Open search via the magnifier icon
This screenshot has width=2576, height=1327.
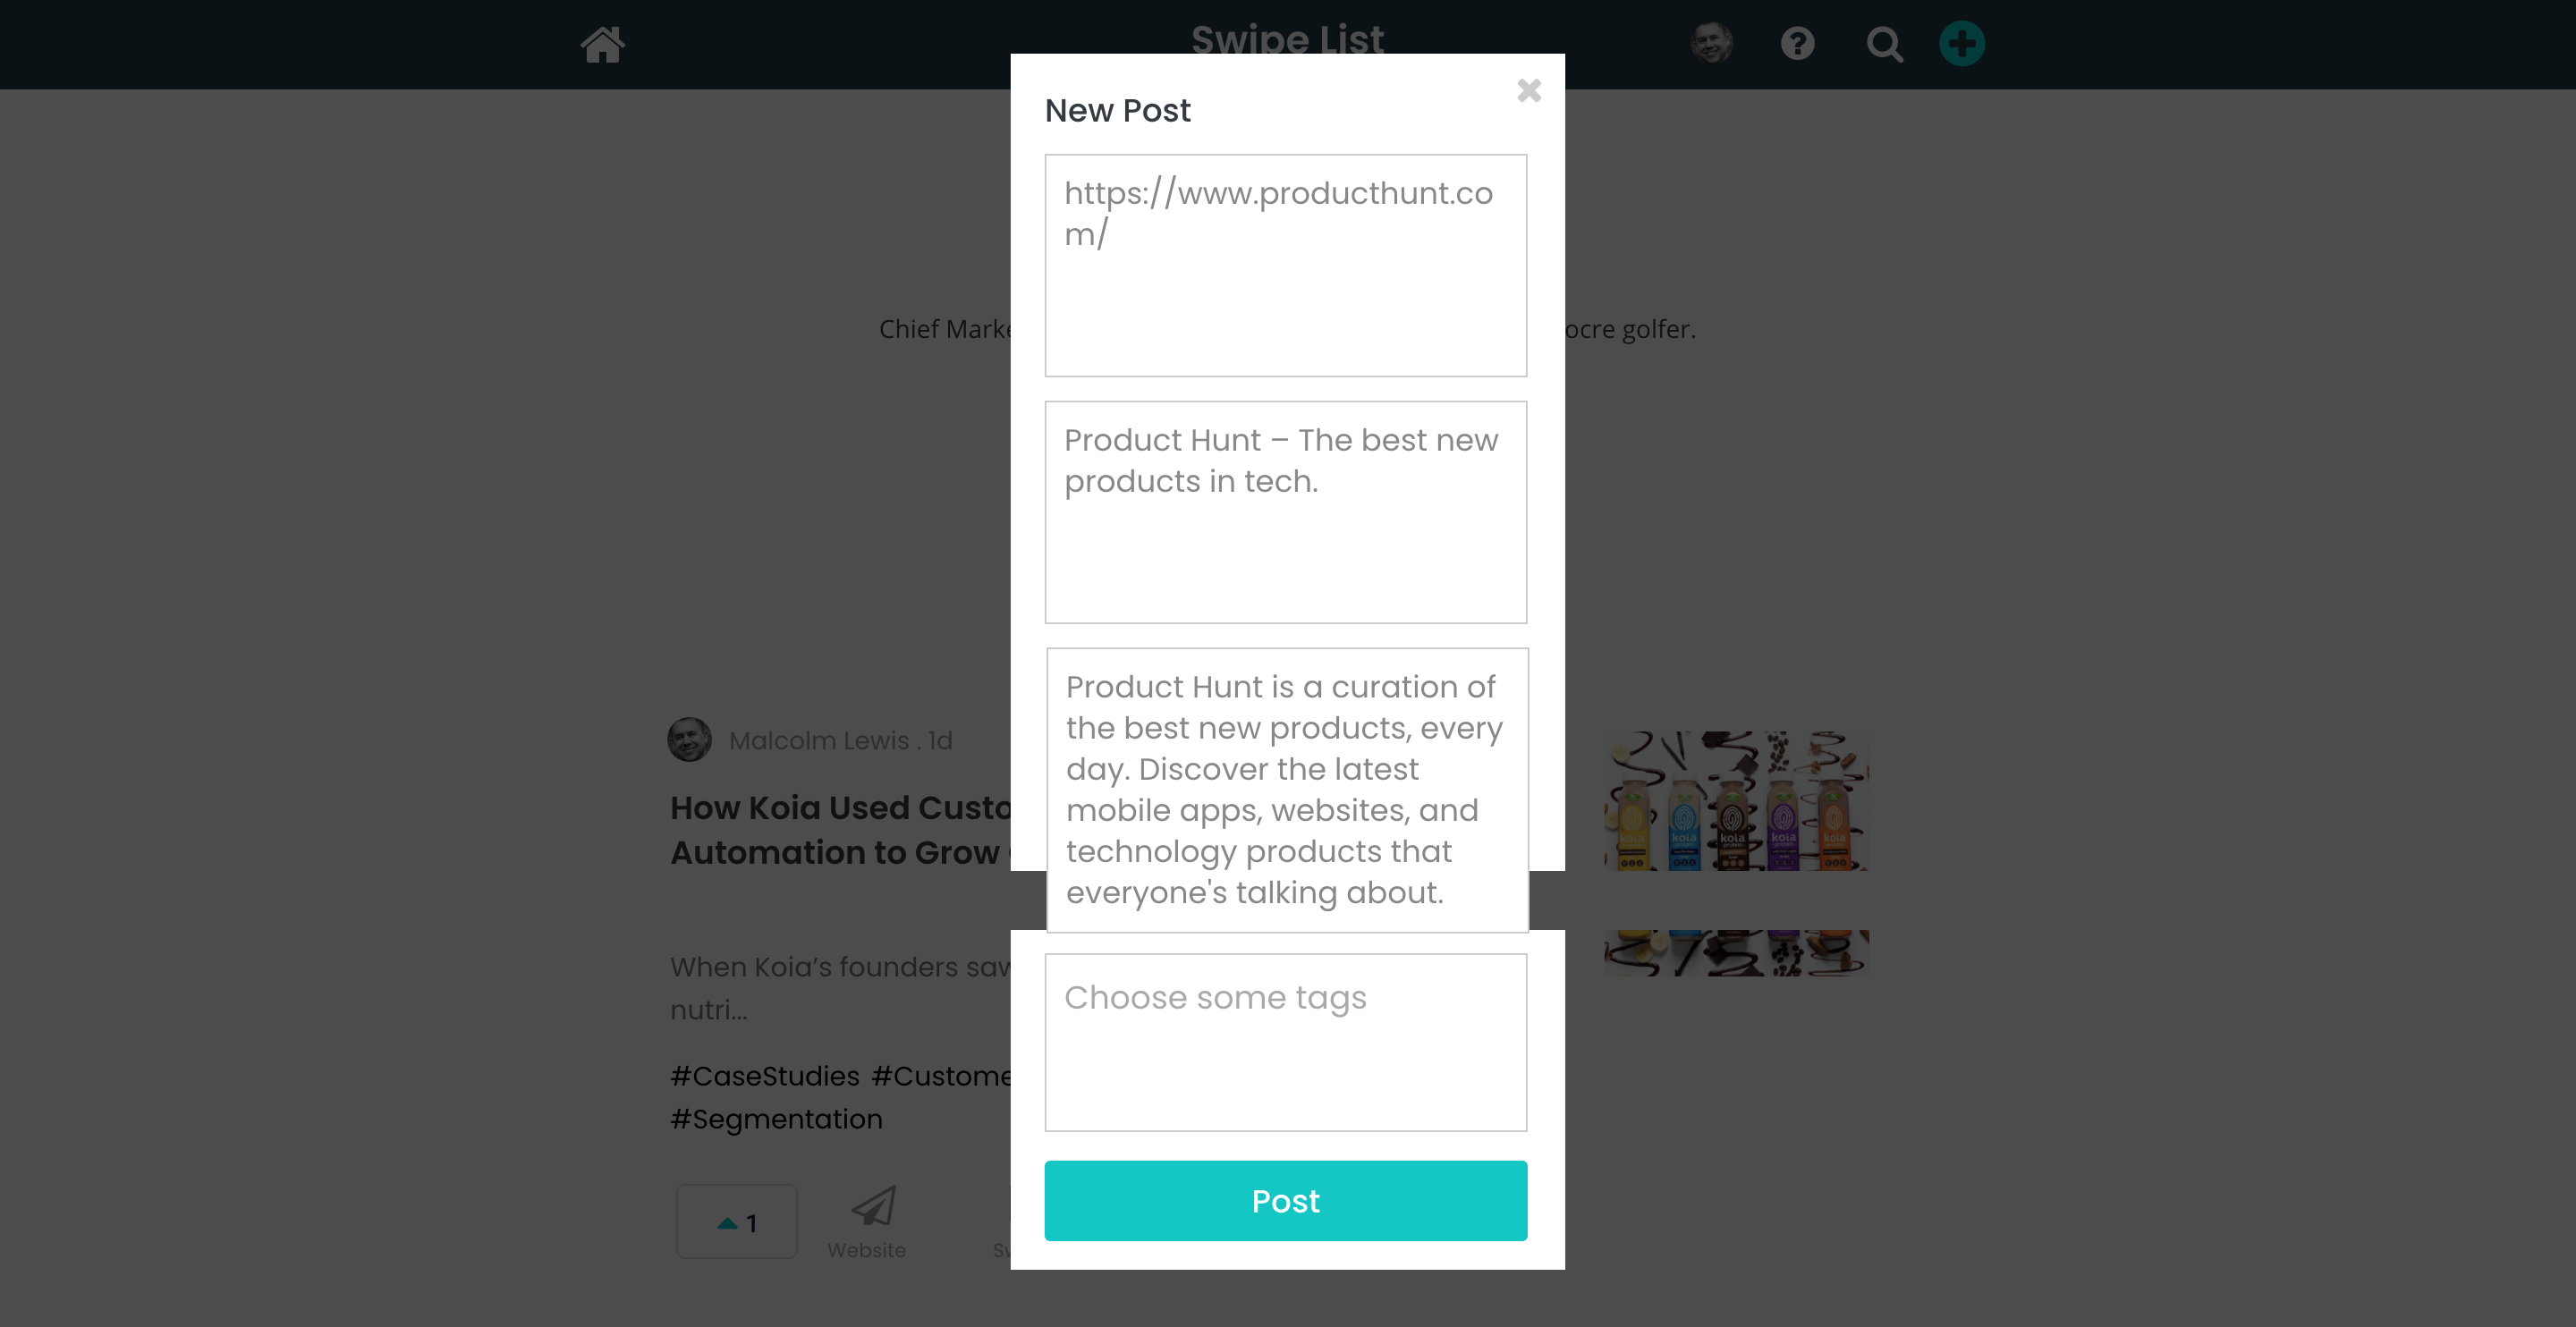click(x=1884, y=44)
